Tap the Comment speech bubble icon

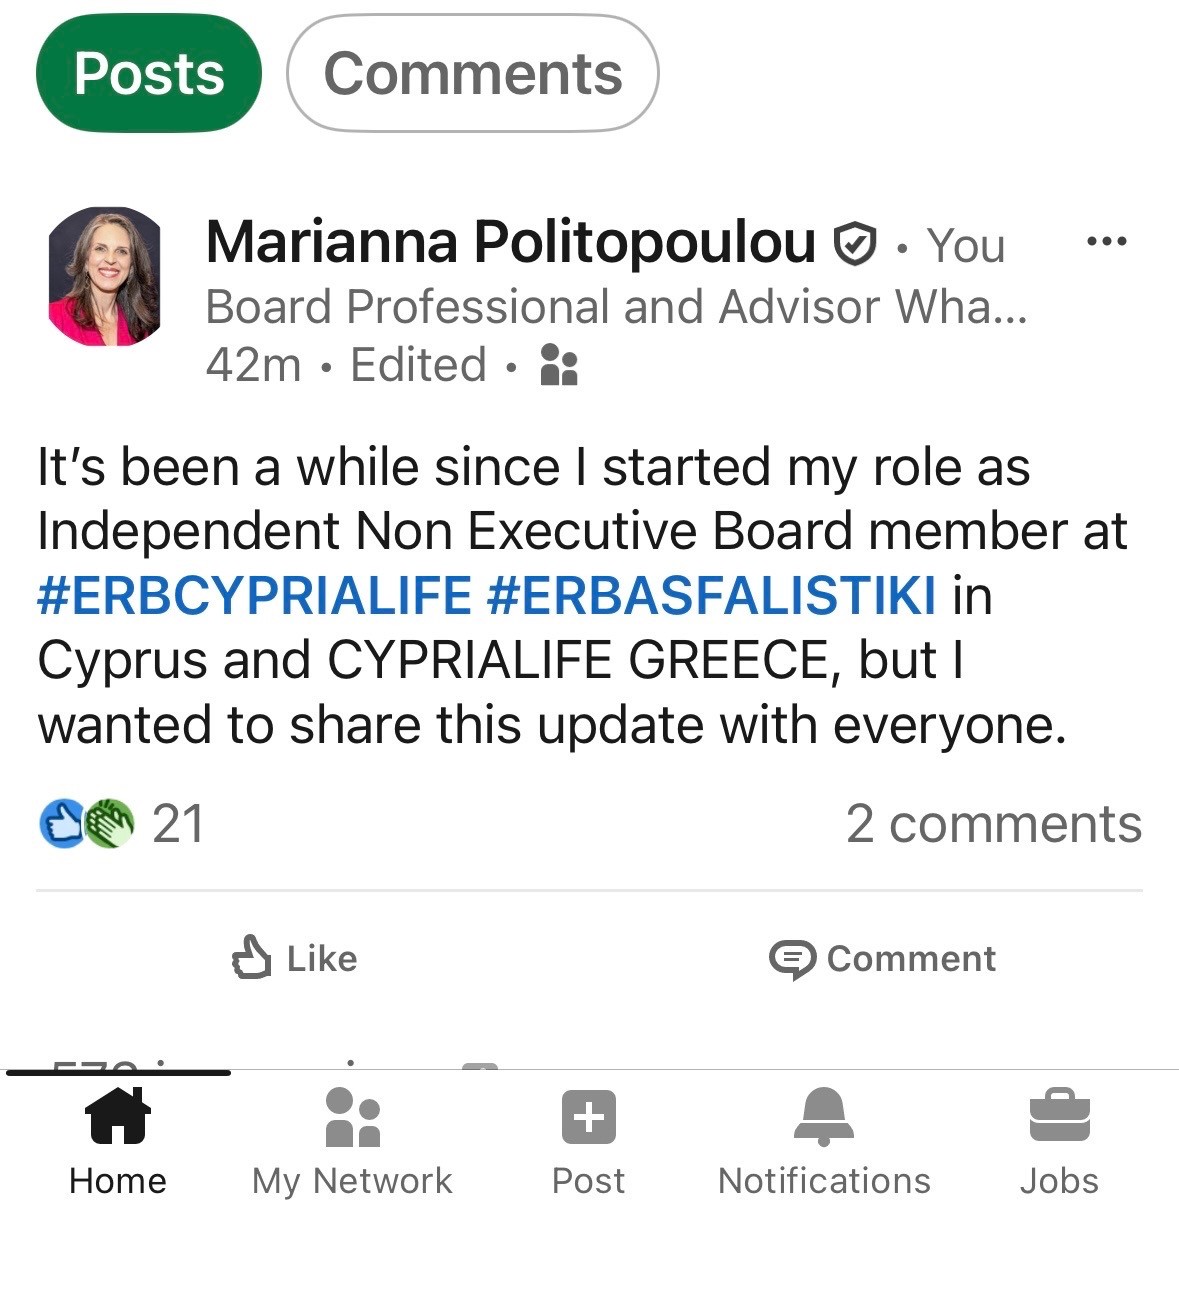792,959
